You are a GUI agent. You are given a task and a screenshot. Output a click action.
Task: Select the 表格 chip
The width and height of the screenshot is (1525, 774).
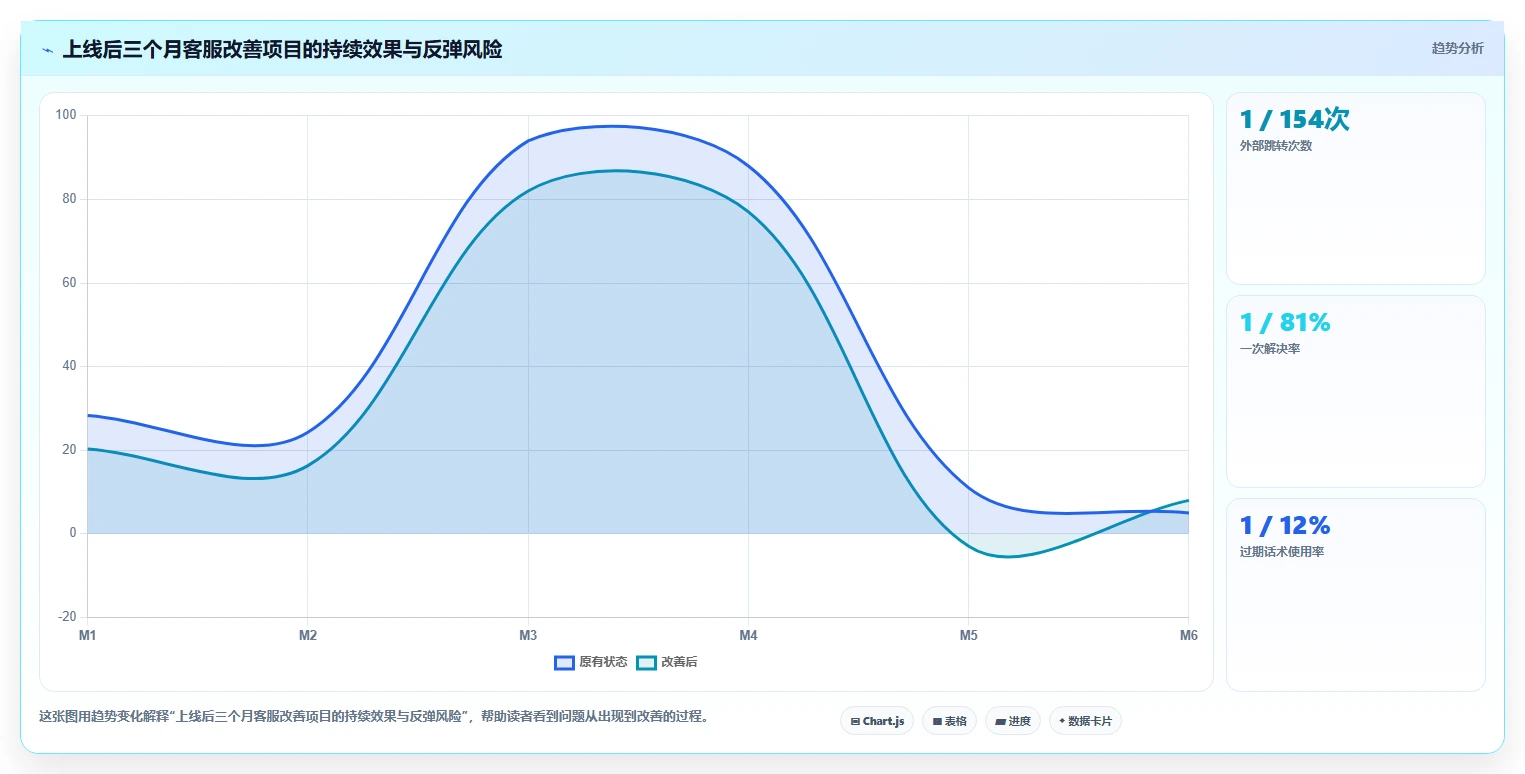(949, 721)
